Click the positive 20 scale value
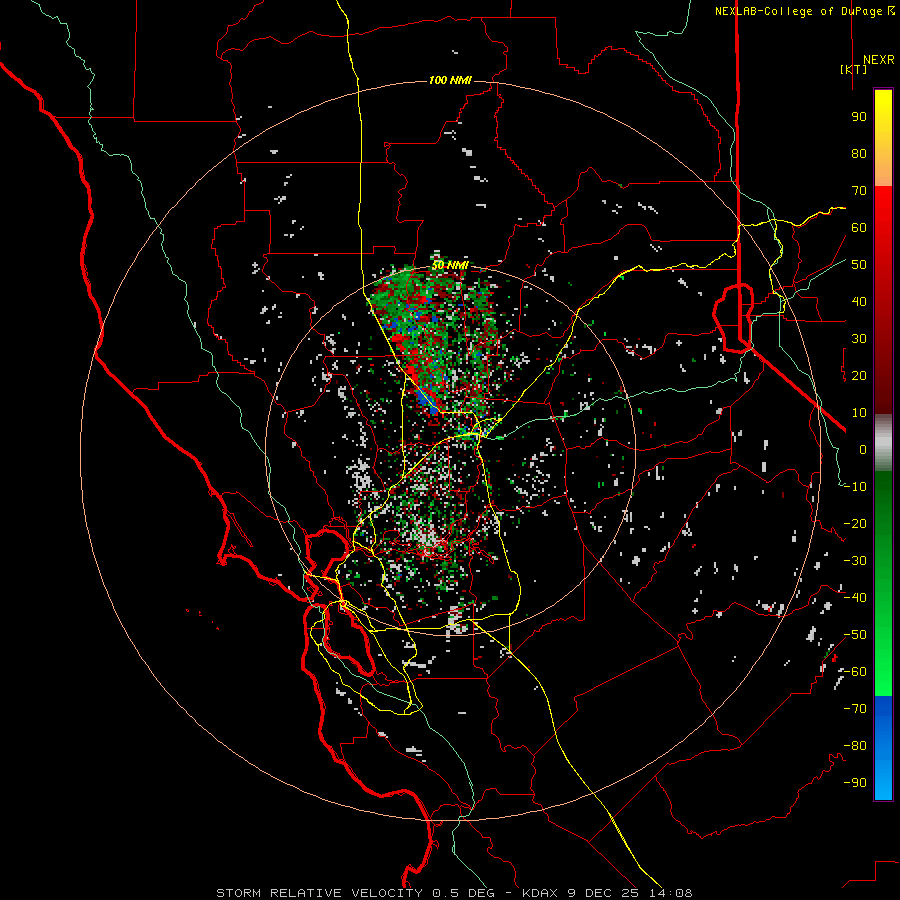This screenshot has width=900, height=900. click(859, 376)
